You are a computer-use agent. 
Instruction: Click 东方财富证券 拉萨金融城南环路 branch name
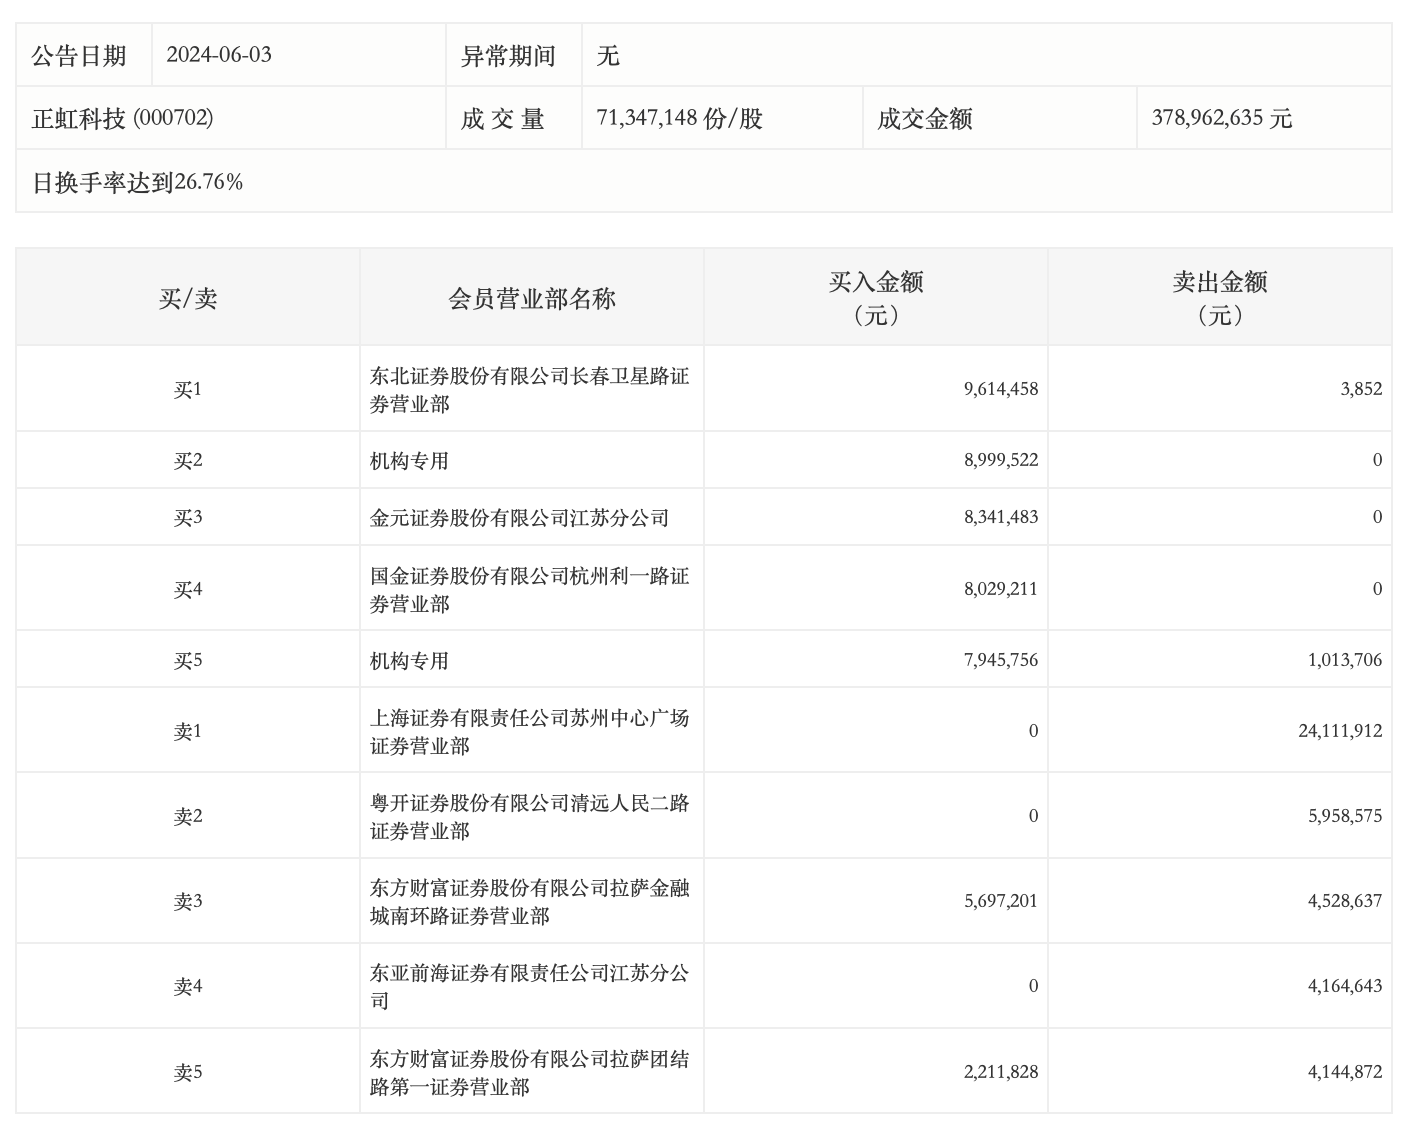coord(530,902)
